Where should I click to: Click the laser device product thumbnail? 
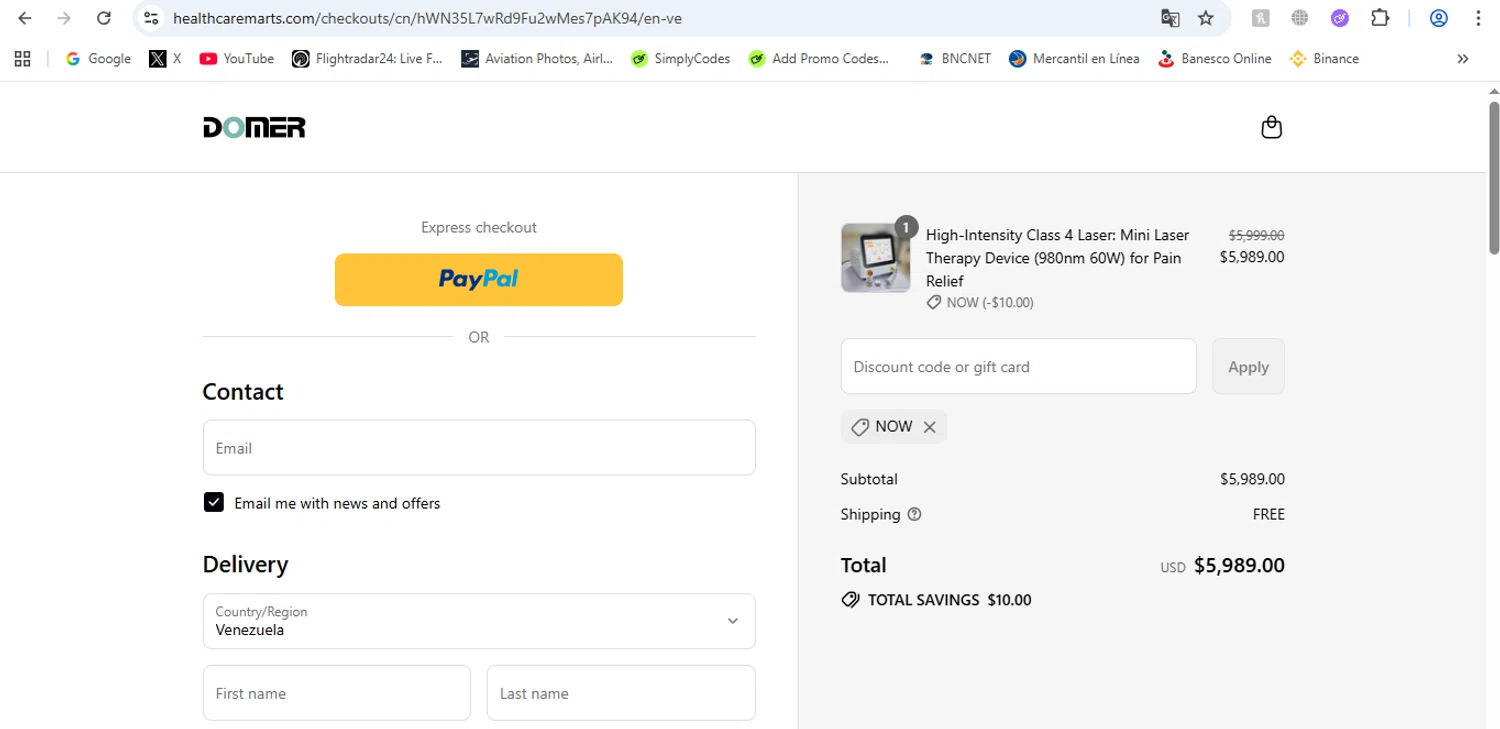(875, 258)
